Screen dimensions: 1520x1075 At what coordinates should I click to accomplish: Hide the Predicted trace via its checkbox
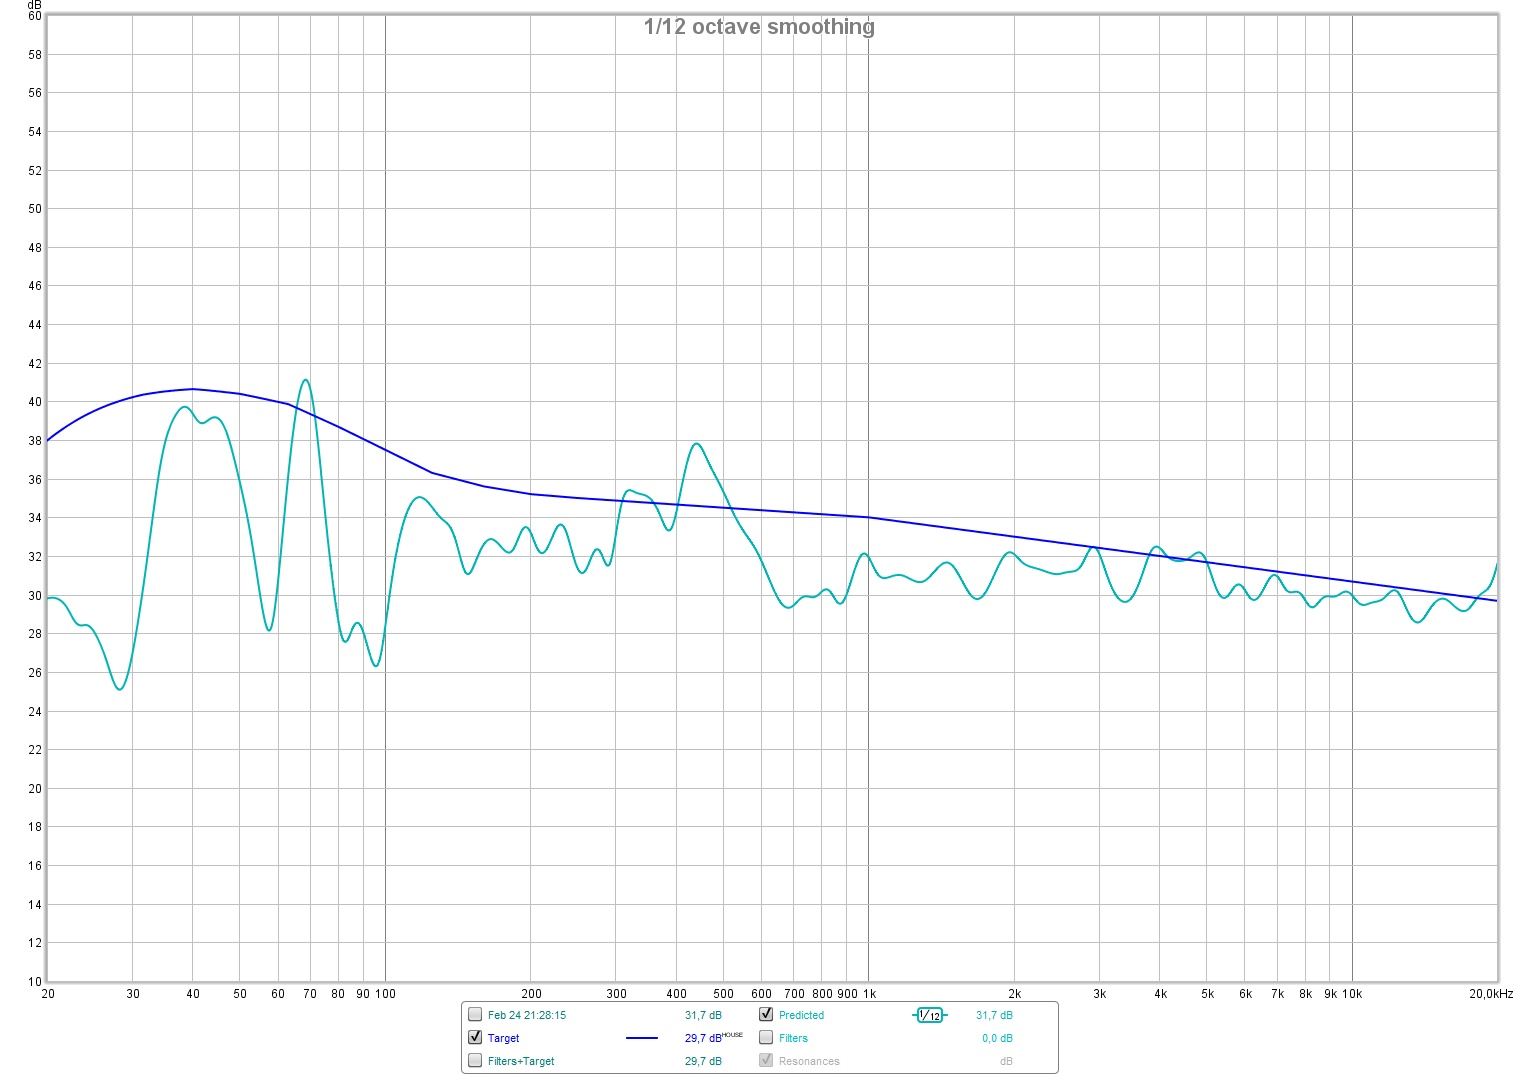click(766, 1014)
